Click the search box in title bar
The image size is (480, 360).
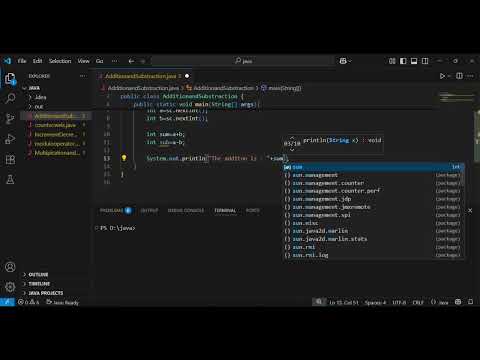(x=243, y=61)
